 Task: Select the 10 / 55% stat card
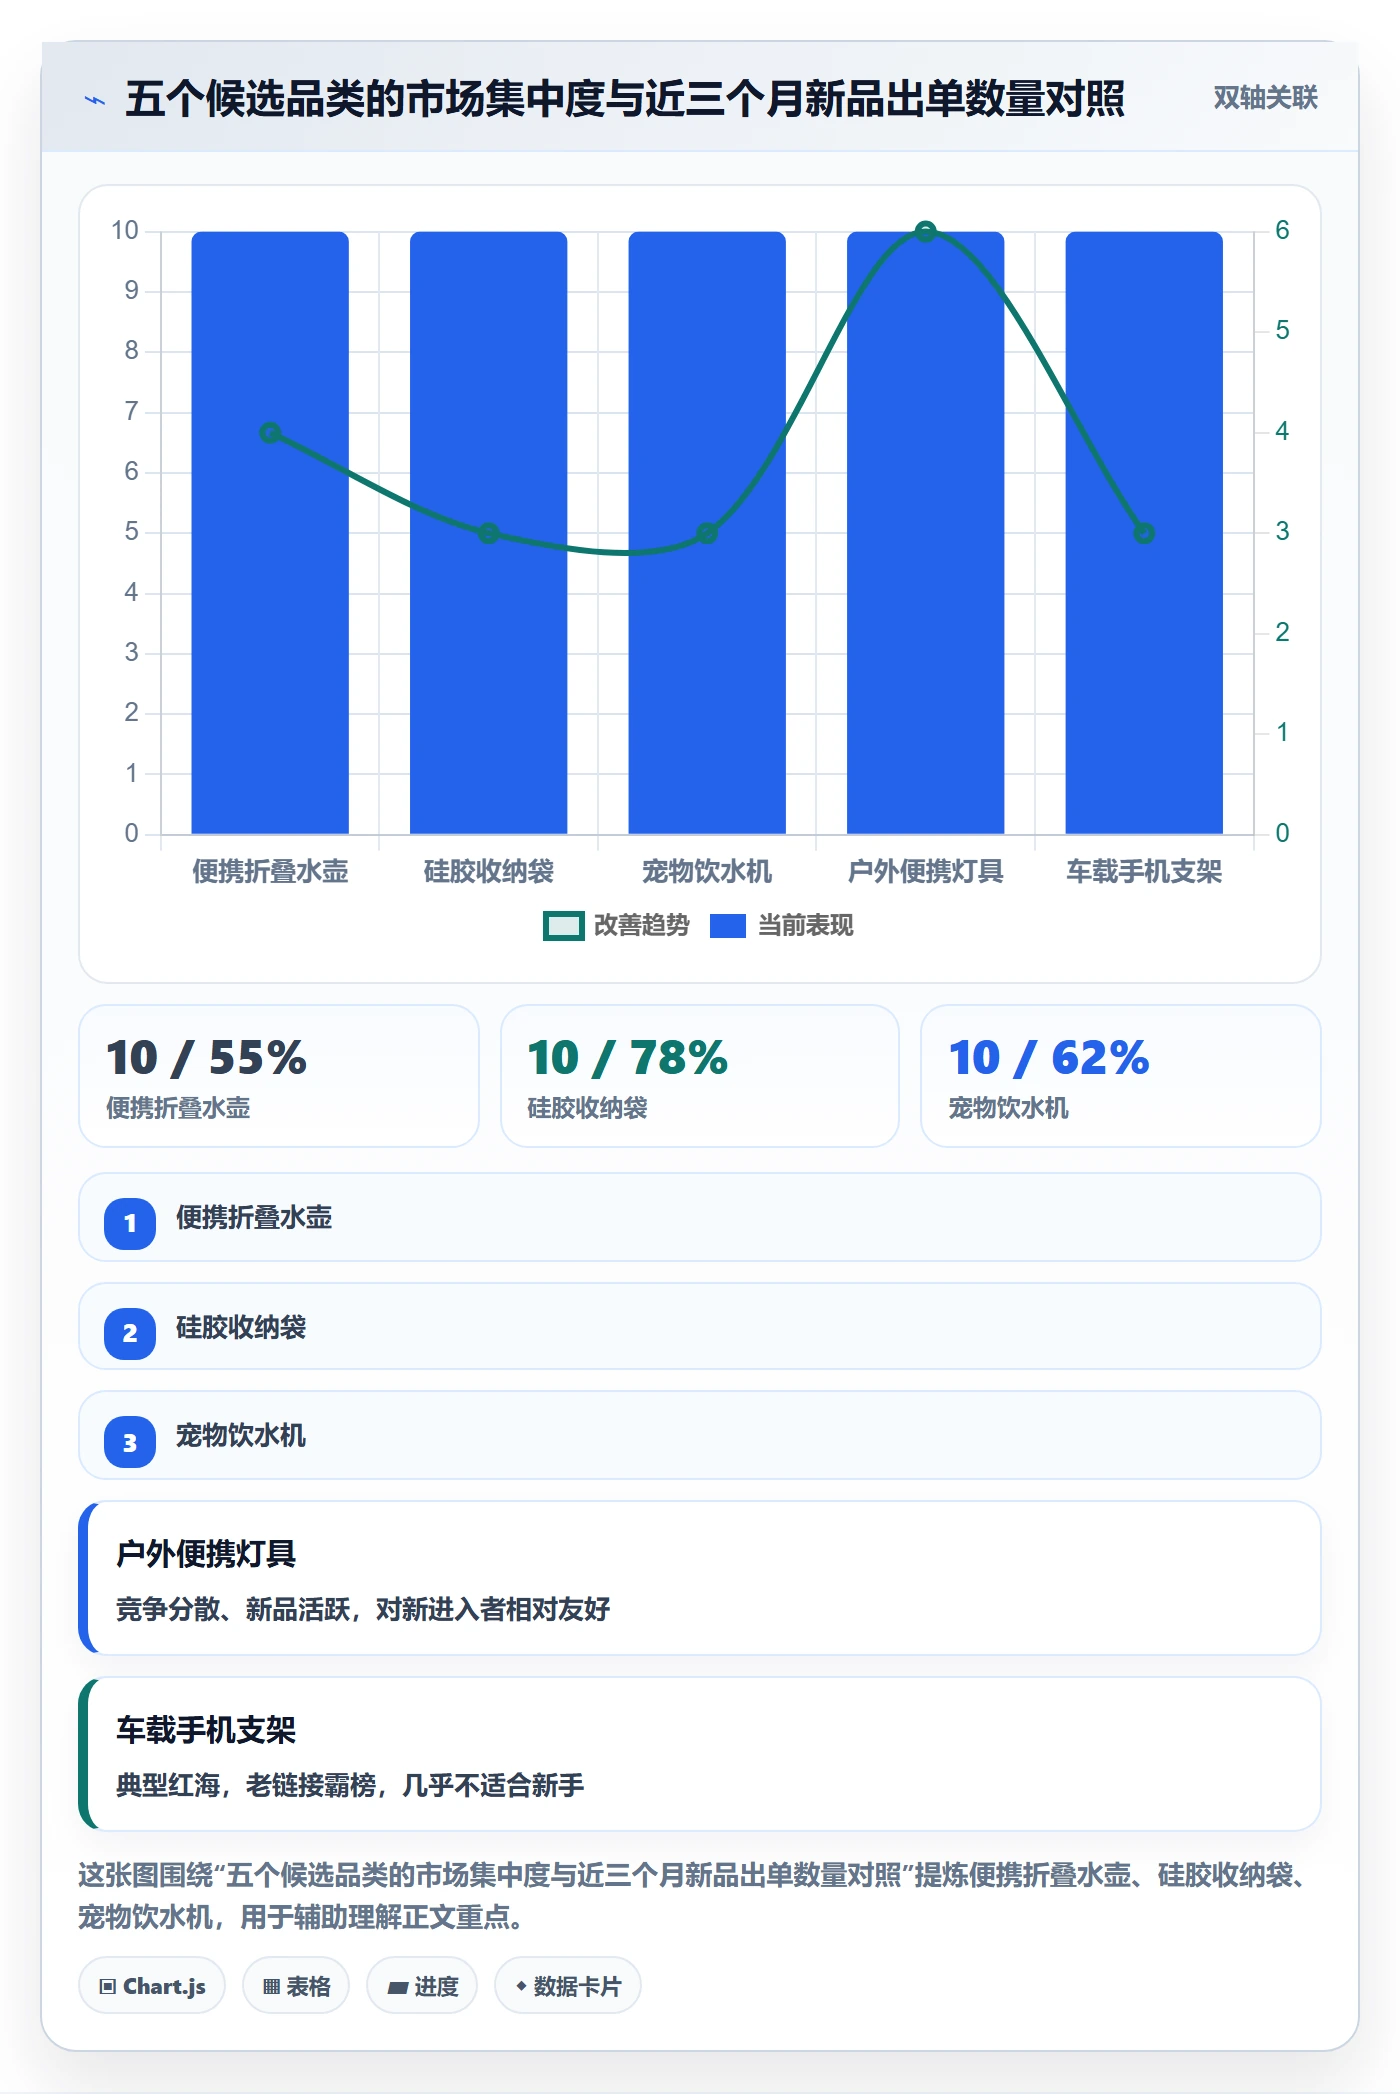tap(279, 1076)
